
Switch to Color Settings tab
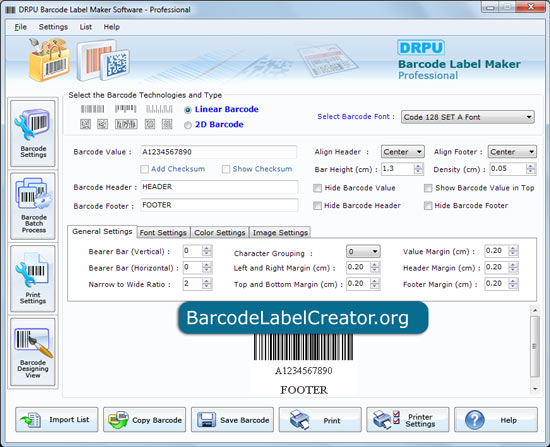click(220, 233)
